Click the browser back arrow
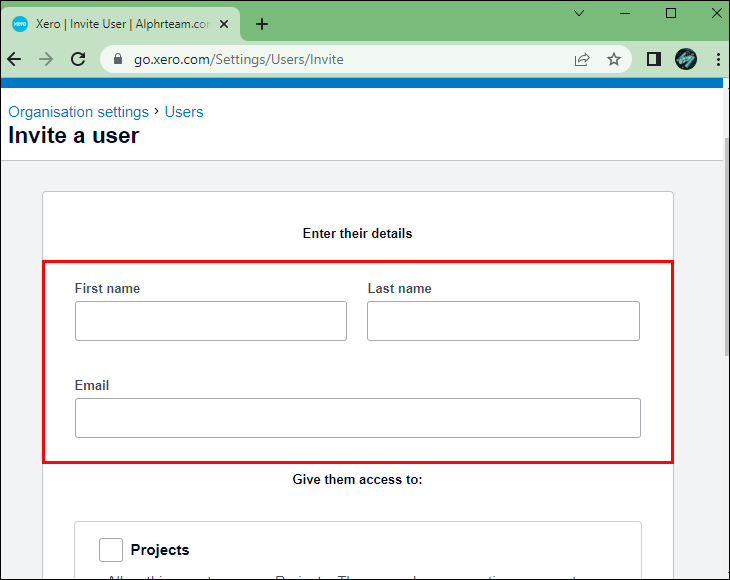The image size is (730, 580). point(14,59)
